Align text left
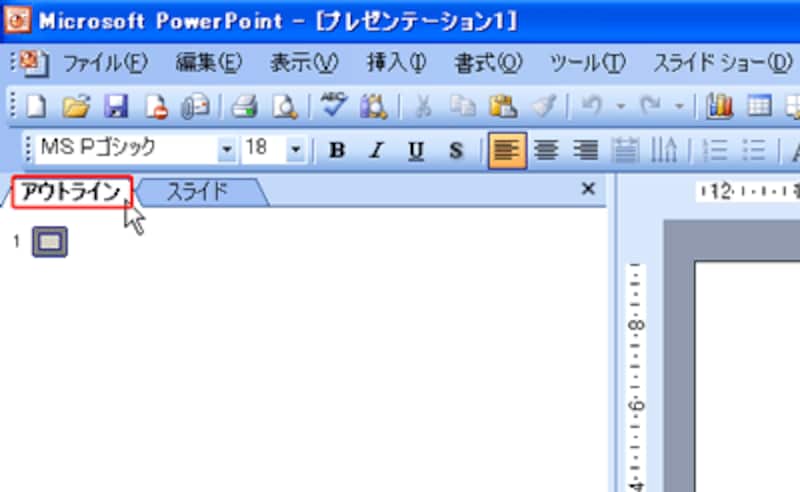 coord(507,151)
